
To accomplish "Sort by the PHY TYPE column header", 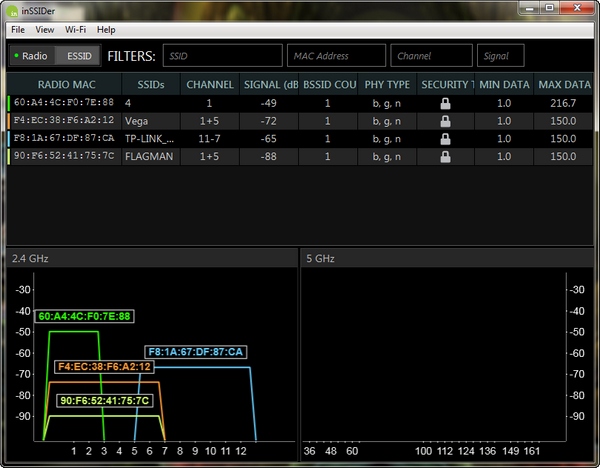I will [x=387, y=85].
